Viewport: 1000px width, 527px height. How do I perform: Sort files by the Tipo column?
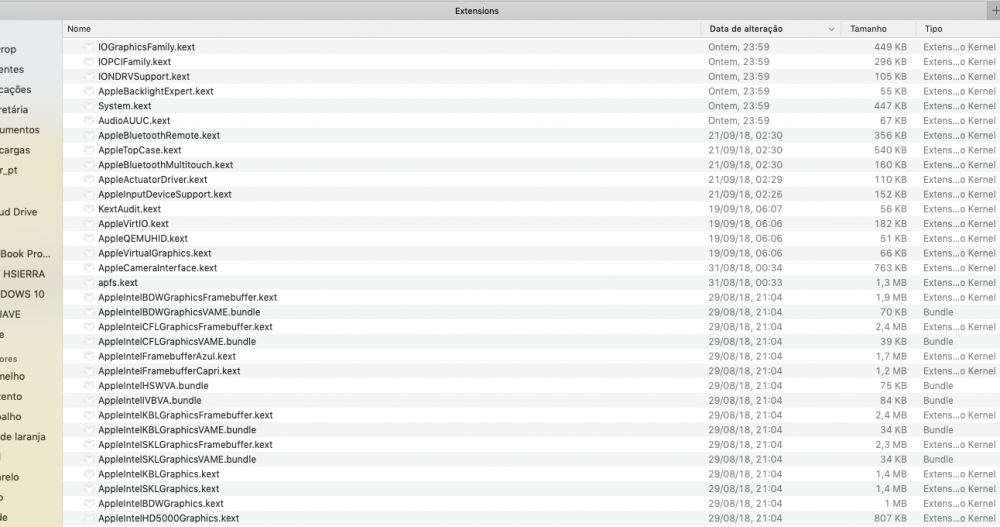click(934, 29)
